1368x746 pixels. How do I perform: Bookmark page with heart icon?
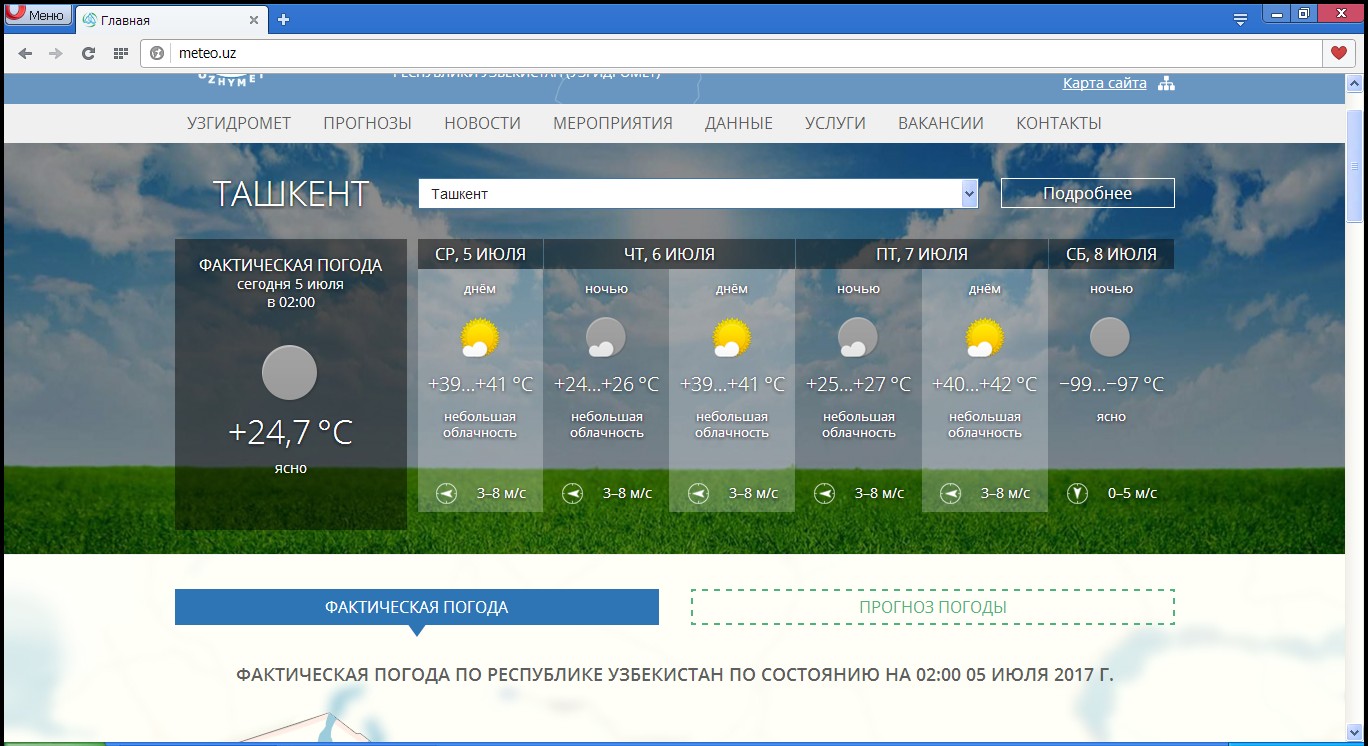[x=1337, y=53]
